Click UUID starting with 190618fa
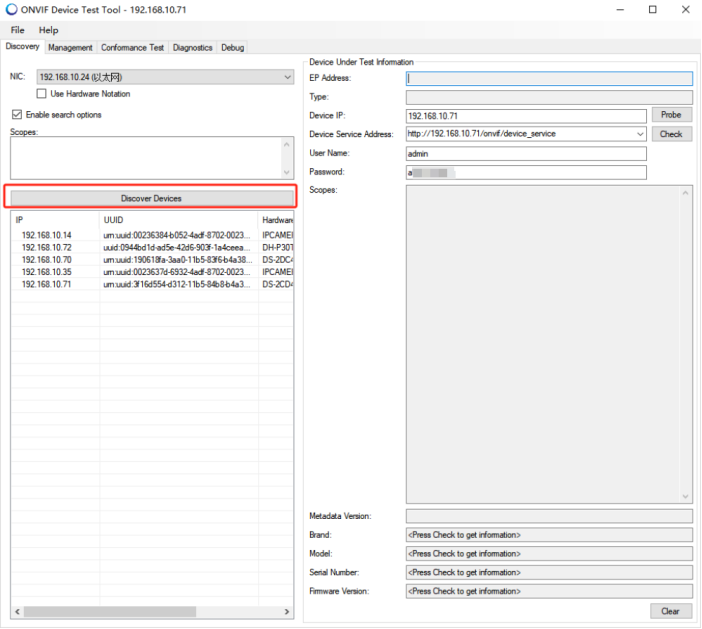The image size is (702, 629). click(x=177, y=260)
